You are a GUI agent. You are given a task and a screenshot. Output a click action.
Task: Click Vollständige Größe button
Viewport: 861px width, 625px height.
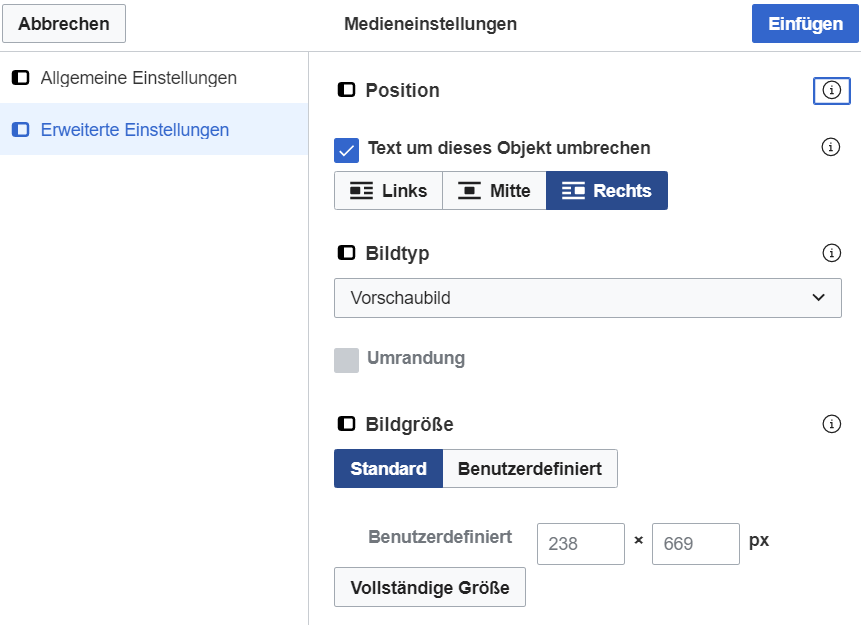tap(429, 587)
